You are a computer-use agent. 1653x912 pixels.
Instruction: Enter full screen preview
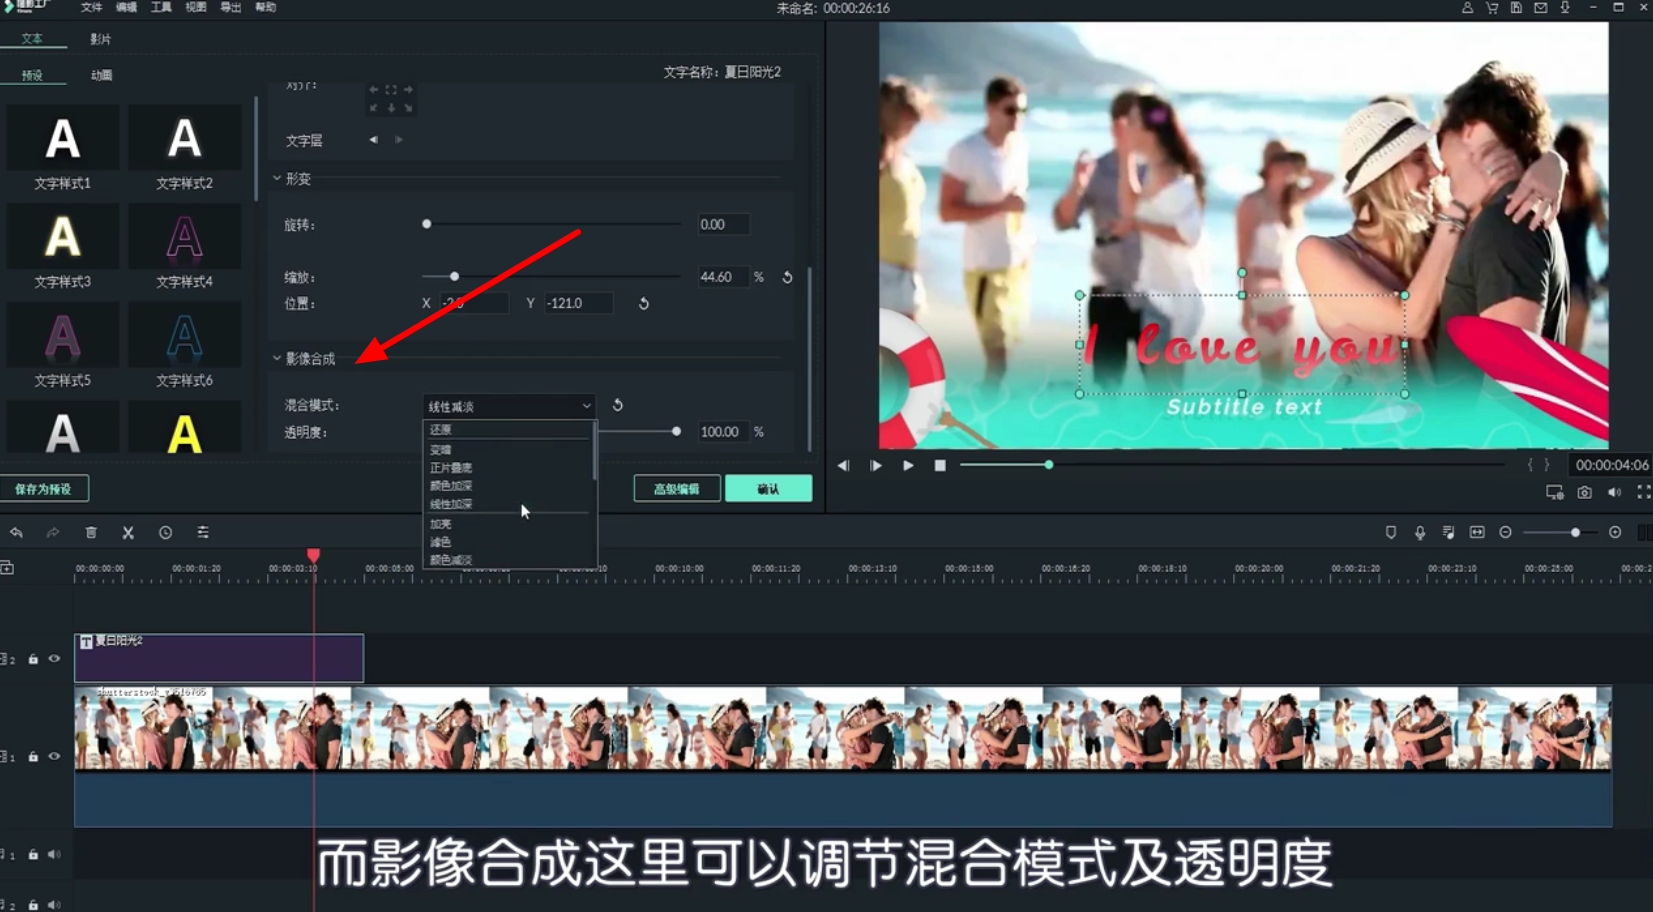1644,492
